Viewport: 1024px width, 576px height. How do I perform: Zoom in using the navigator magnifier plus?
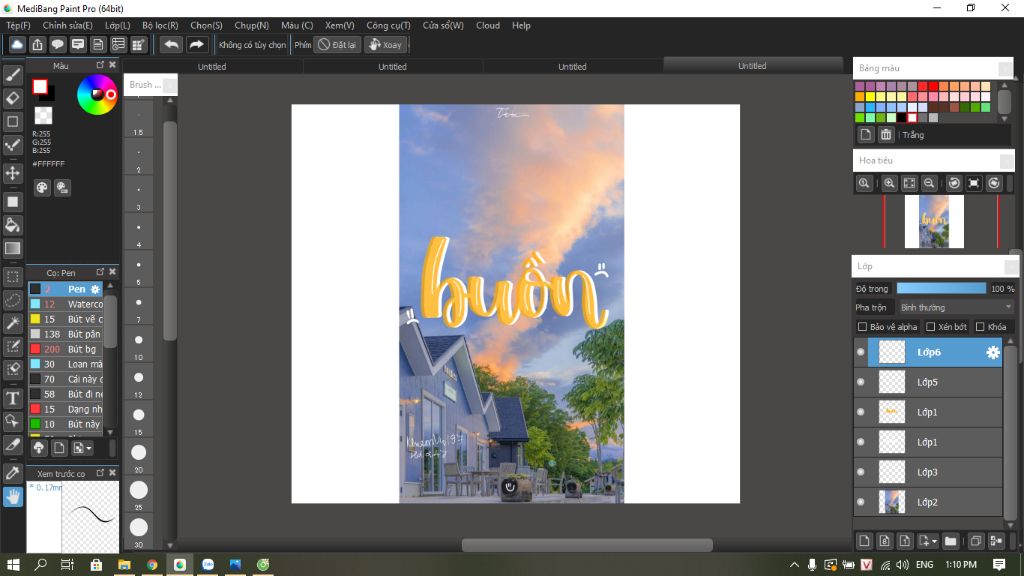click(x=889, y=184)
